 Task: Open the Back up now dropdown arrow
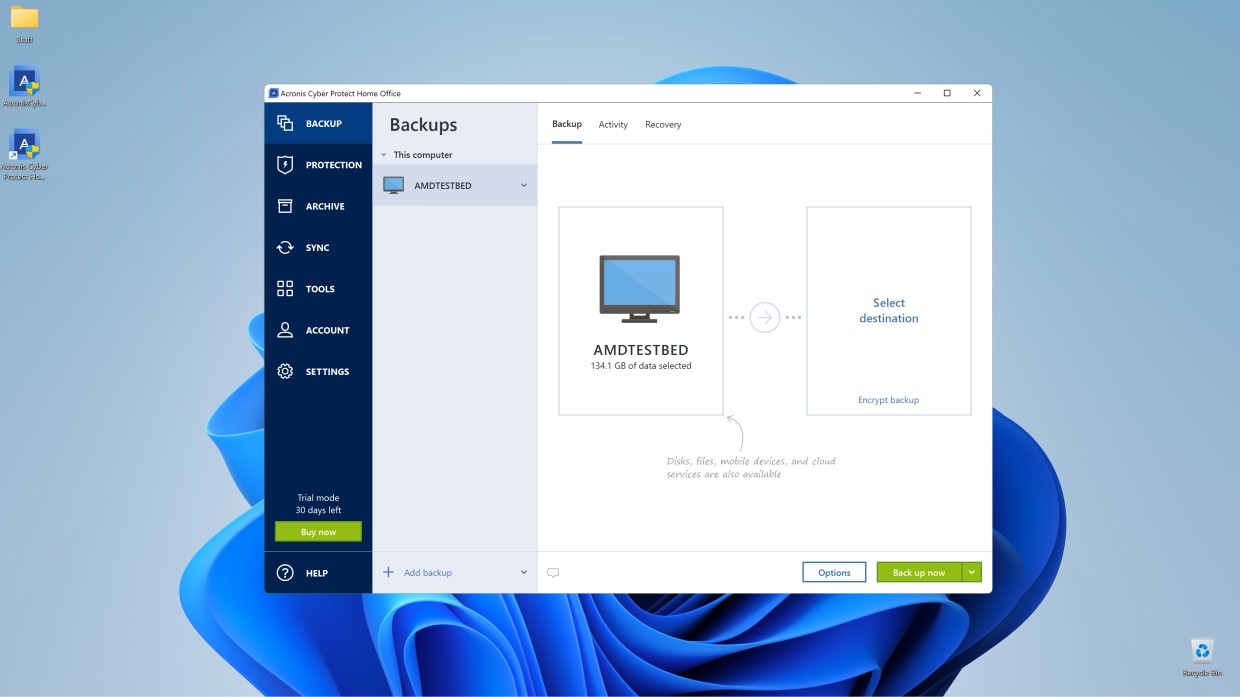click(971, 572)
